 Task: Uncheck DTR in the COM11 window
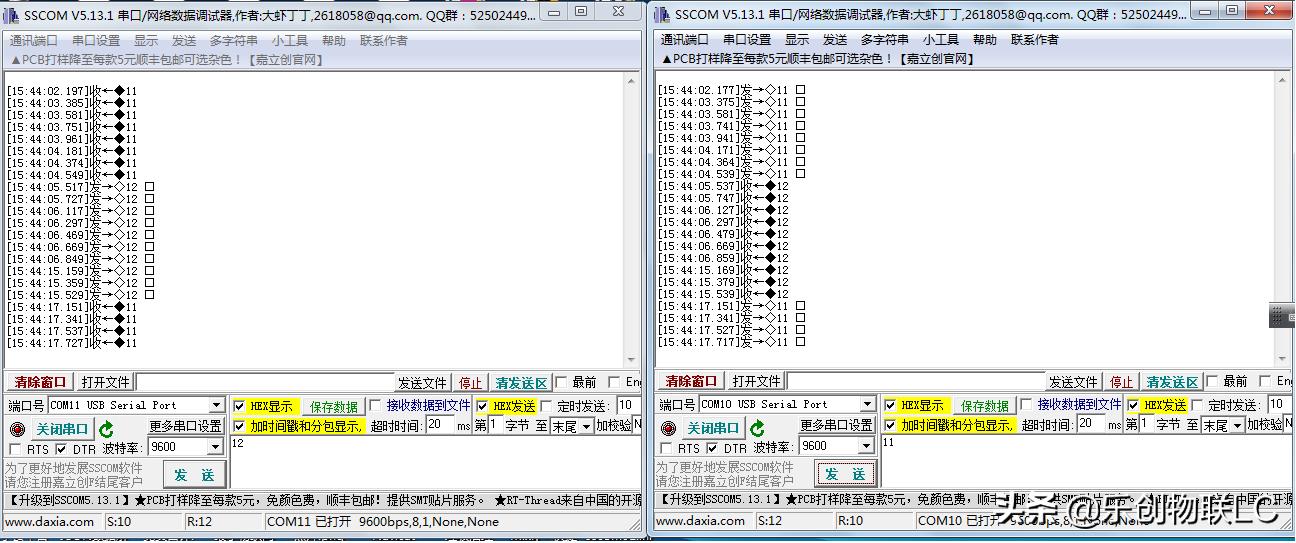(x=61, y=449)
